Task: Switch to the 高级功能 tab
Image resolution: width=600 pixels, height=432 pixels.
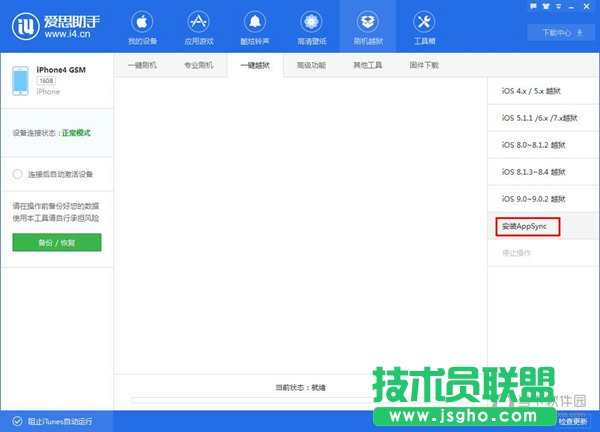Action: pyautogui.click(x=311, y=65)
